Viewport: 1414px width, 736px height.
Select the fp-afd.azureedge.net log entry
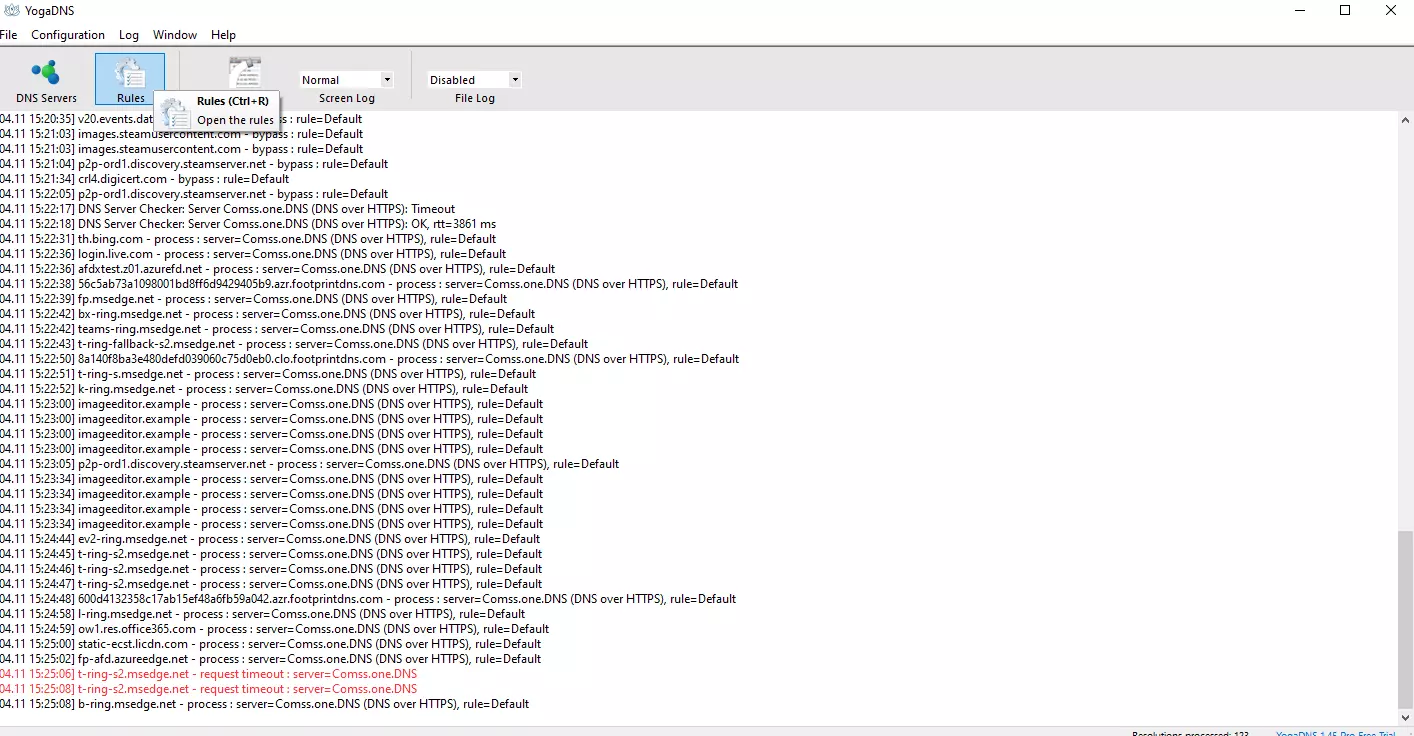click(270, 659)
